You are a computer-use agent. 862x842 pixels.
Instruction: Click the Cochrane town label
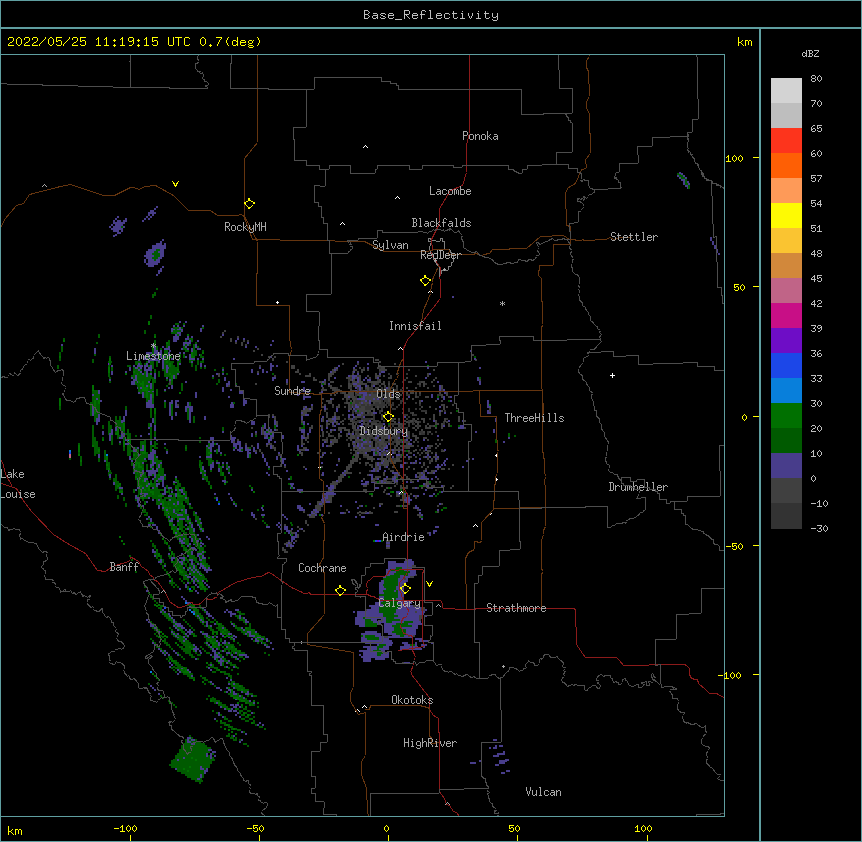pyautogui.click(x=322, y=568)
